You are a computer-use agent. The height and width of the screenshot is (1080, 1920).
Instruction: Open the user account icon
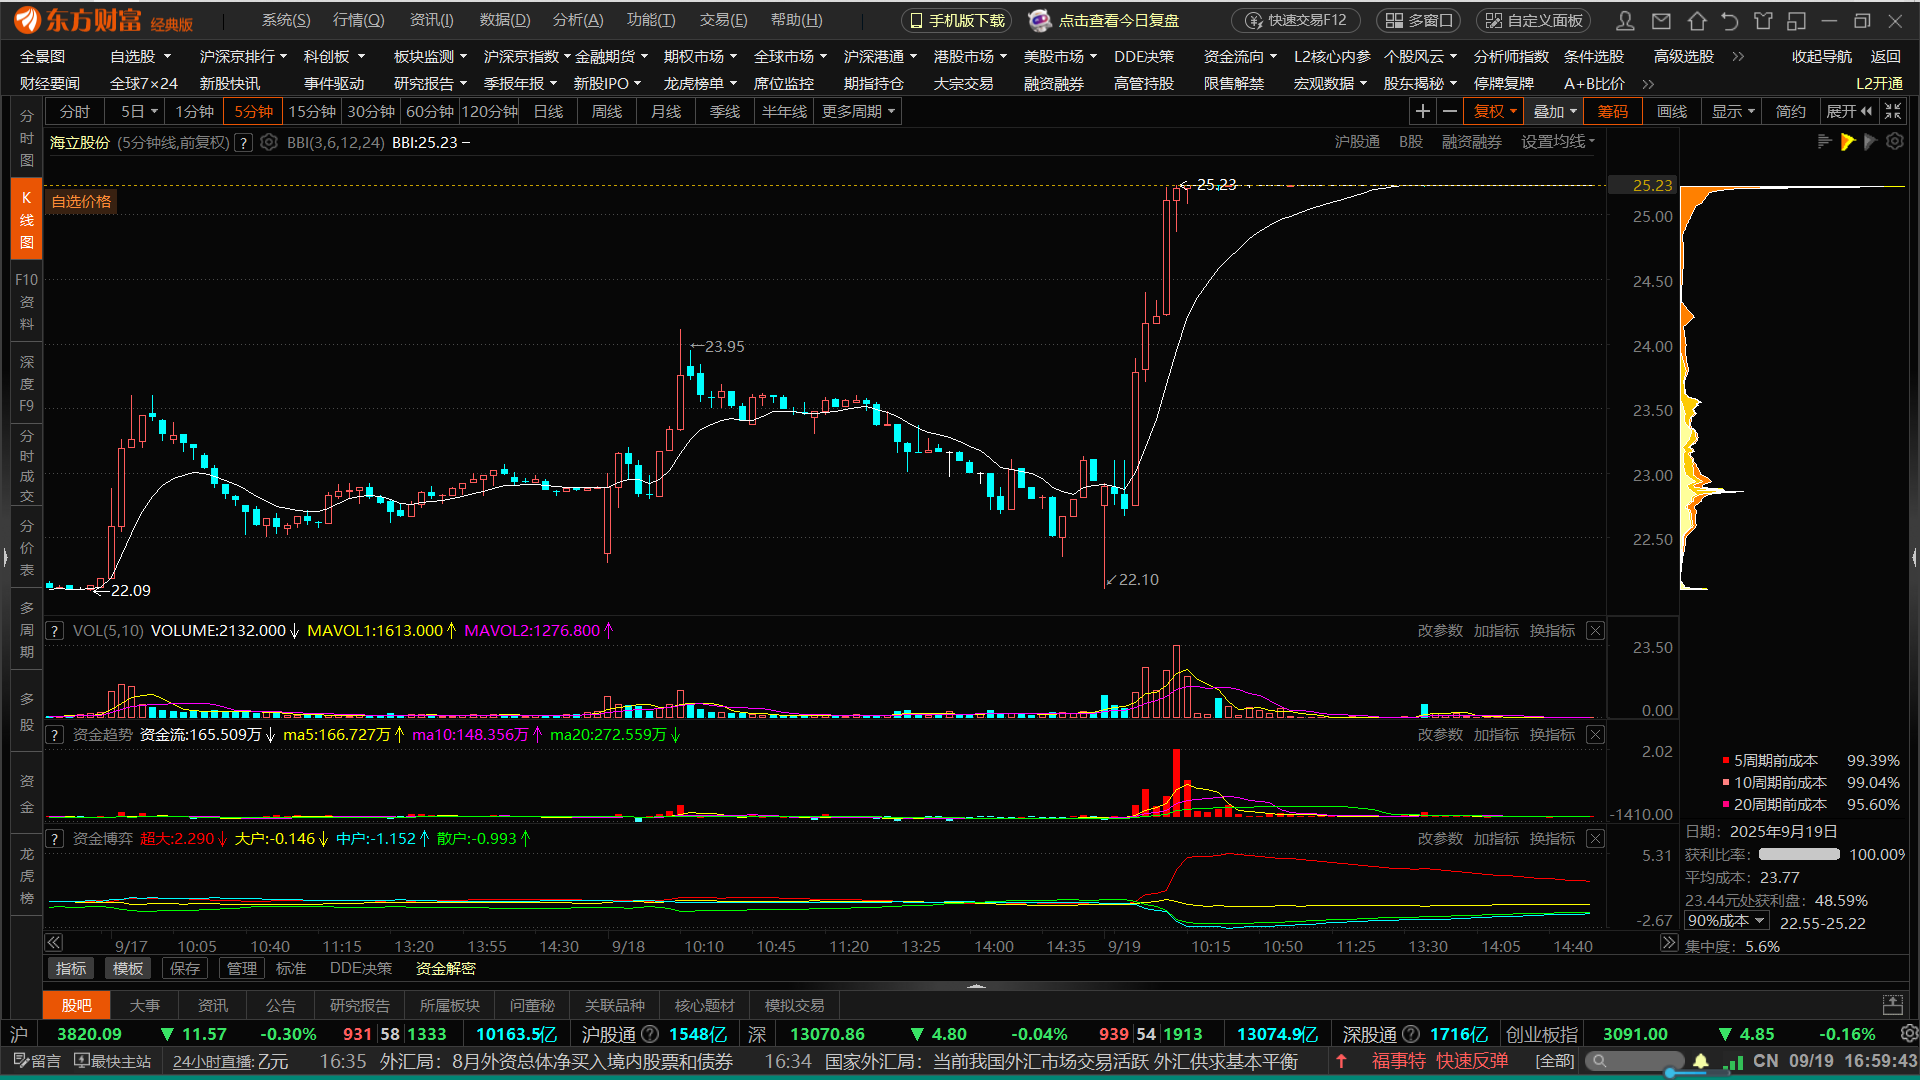pos(1626,20)
